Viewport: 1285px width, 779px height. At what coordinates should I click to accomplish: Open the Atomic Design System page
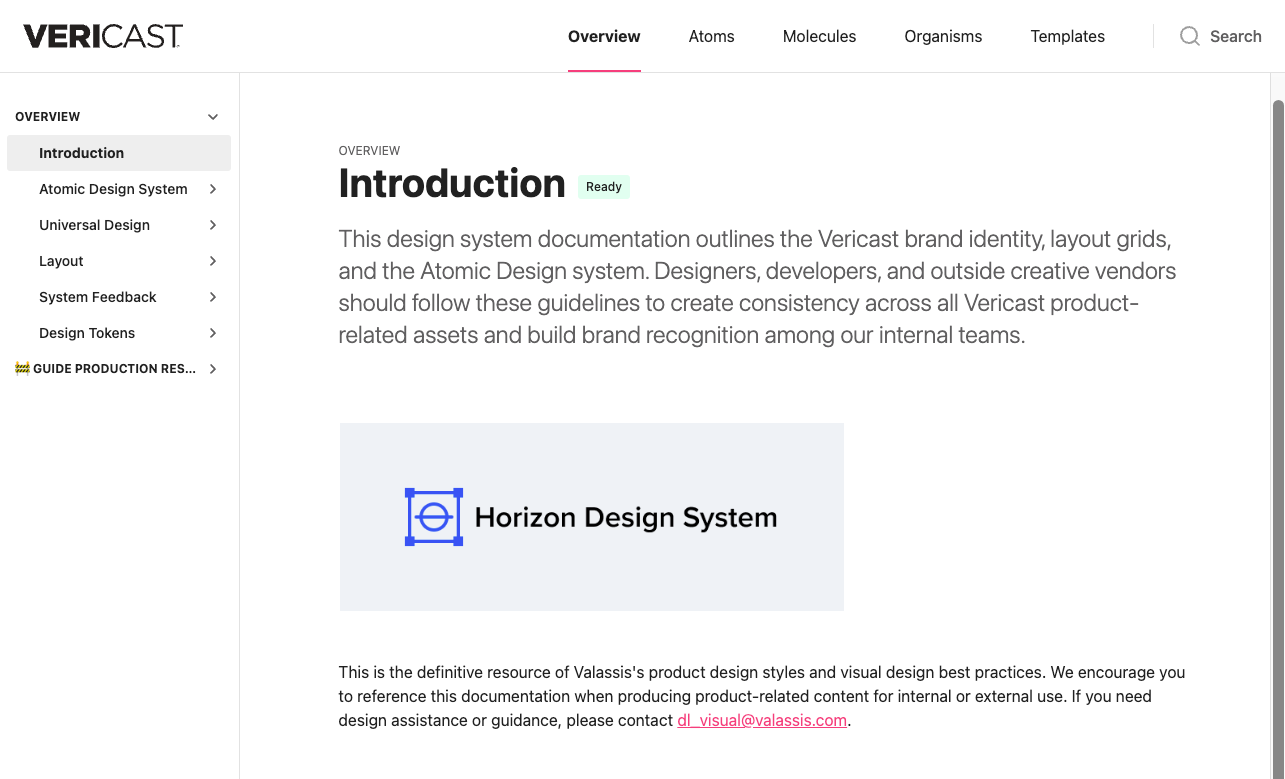pyautogui.click(x=113, y=189)
